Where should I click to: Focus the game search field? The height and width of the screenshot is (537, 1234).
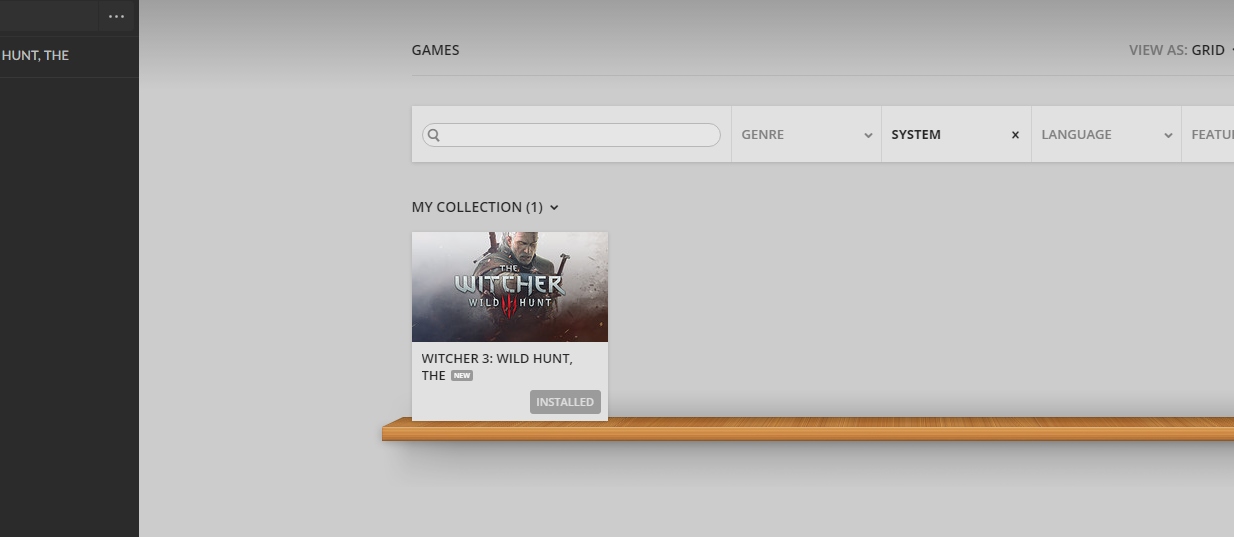[x=571, y=135]
